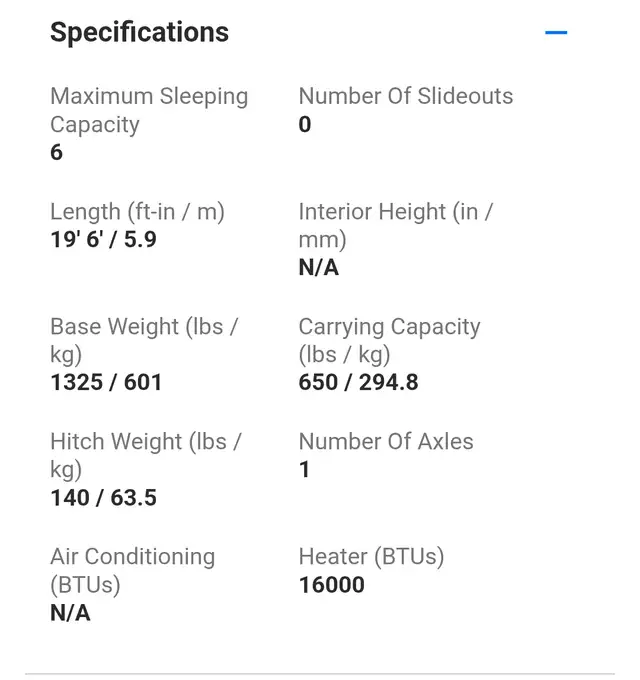Click the carrying capacity value 650 / 294.8
640x680 pixels.
coord(358,382)
